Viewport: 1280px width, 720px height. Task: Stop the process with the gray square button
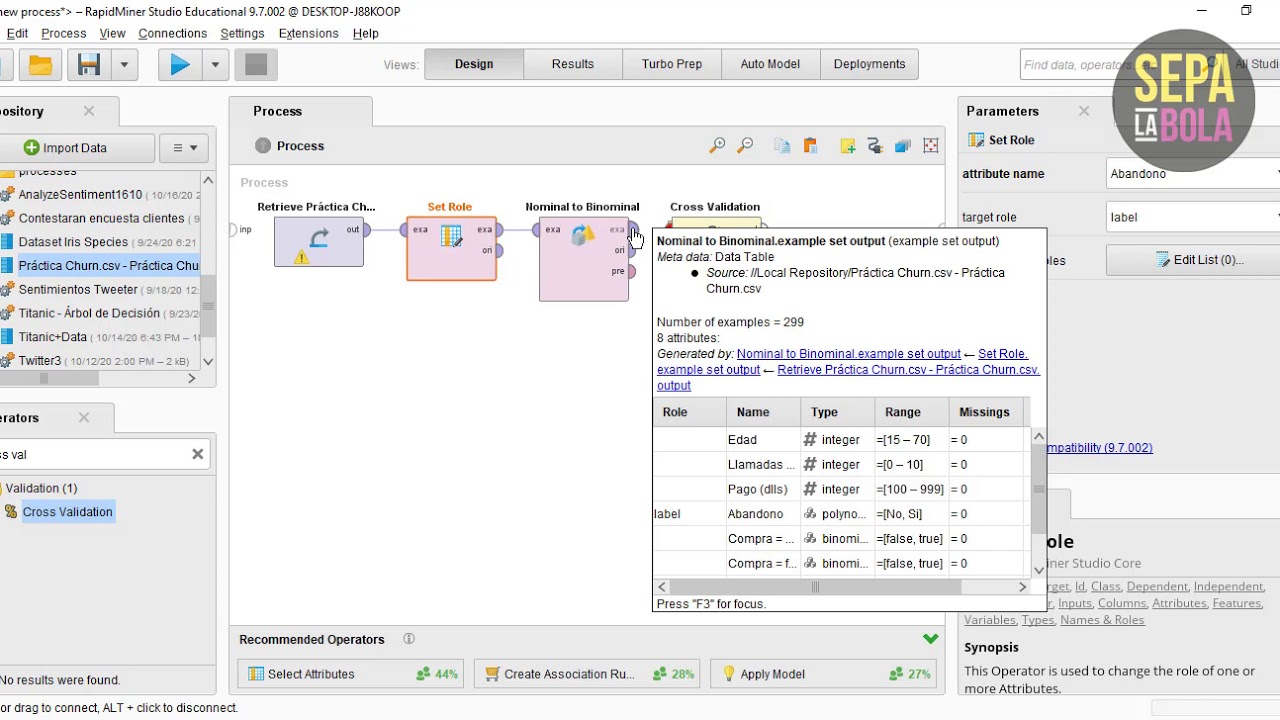(x=256, y=65)
